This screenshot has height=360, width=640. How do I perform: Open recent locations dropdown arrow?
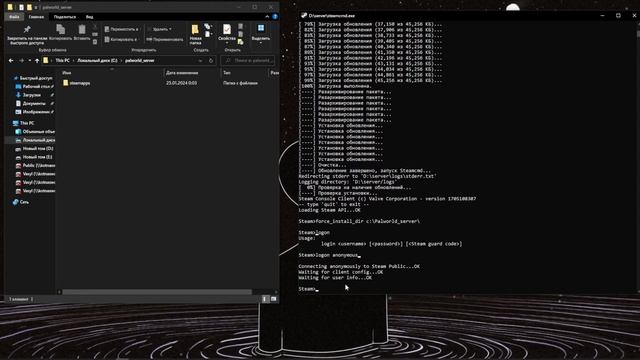pos(29,60)
